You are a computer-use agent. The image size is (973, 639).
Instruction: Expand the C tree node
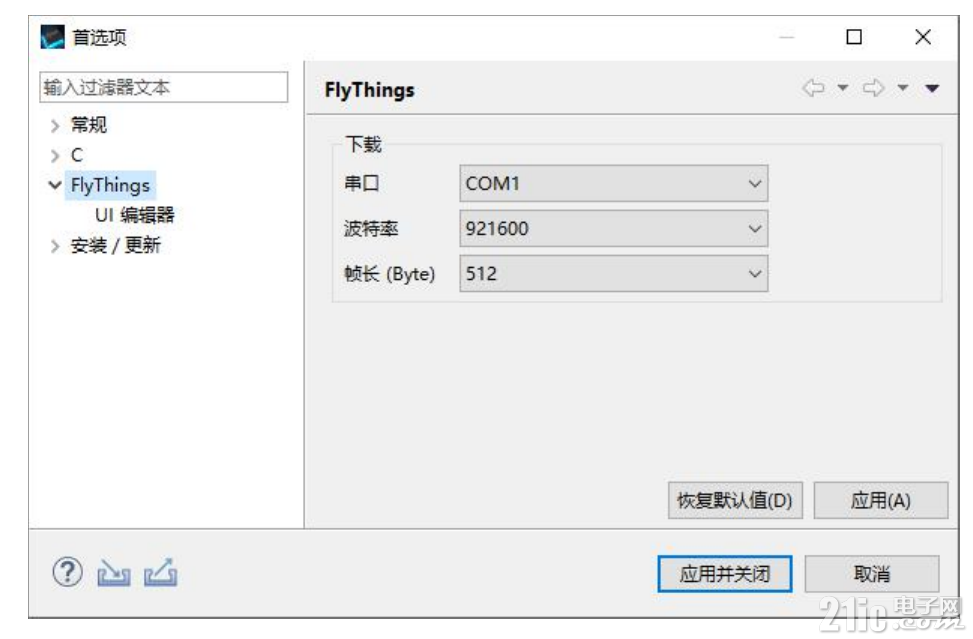coord(55,156)
